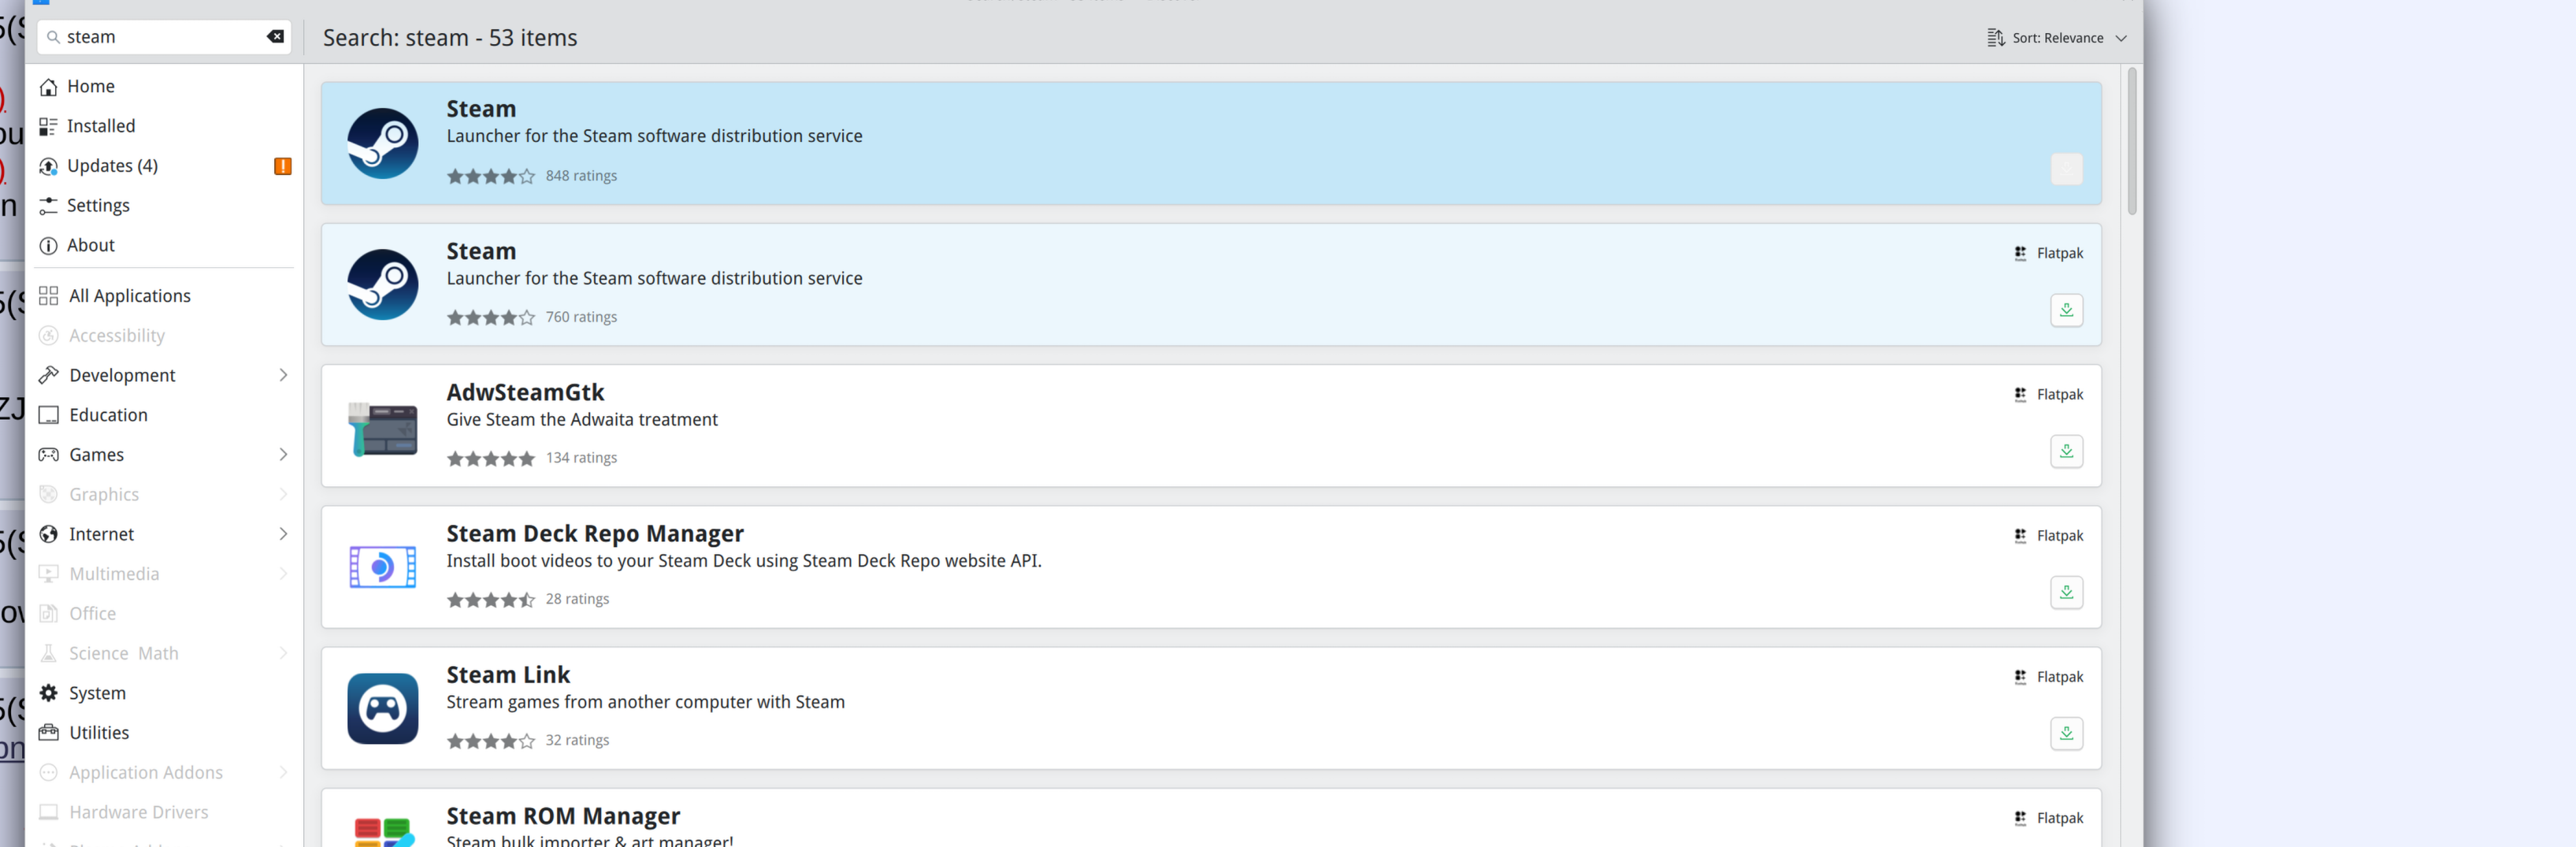The image size is (2576, 847).
Task: Click the Steam logo of the 760 ratings result
Action: [383, 285]
